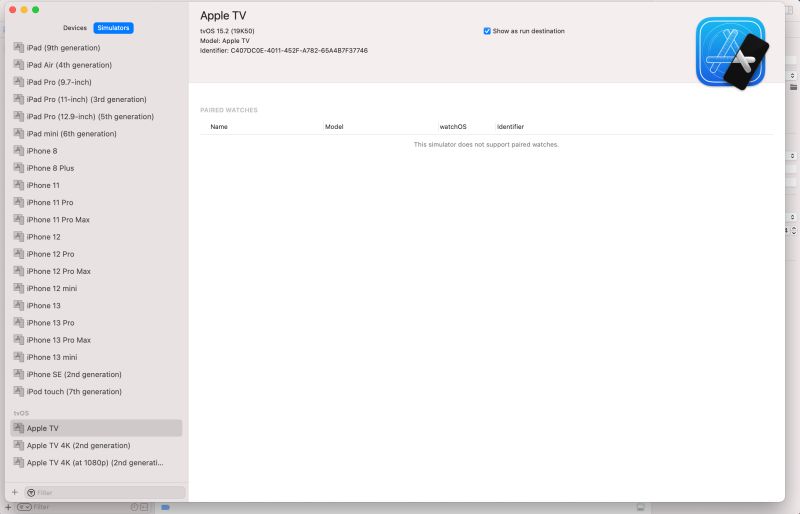Click the Model column header
800x514 pixels.
pyautogui.click(x=334, y=127)
